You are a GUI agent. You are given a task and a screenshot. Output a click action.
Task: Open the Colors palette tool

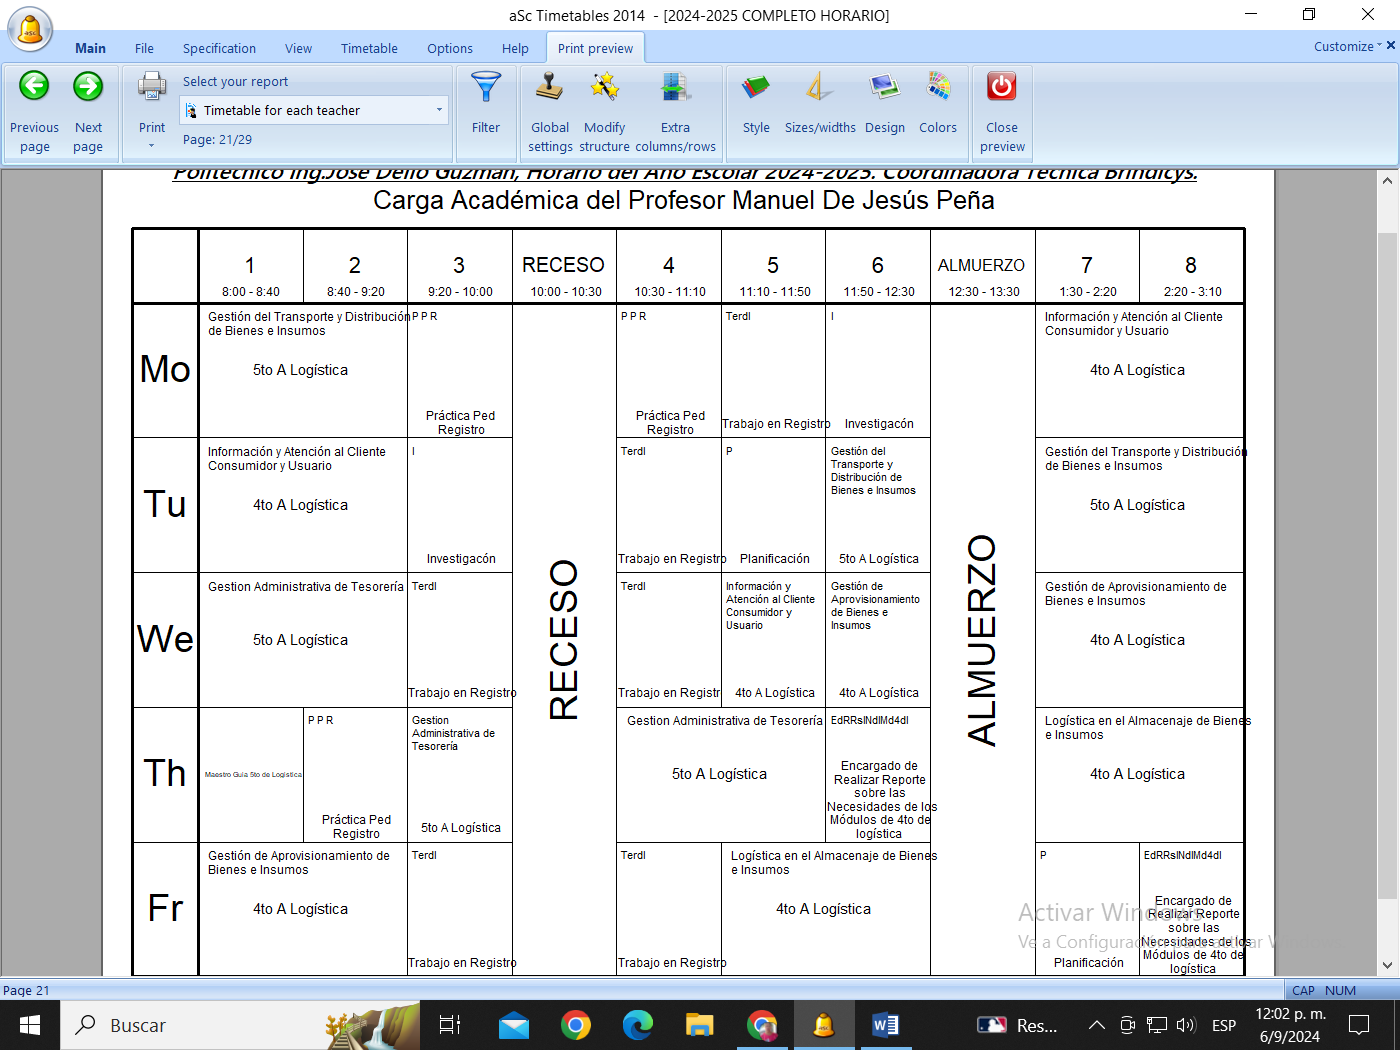pyautogui.click(x=938, y=102)
